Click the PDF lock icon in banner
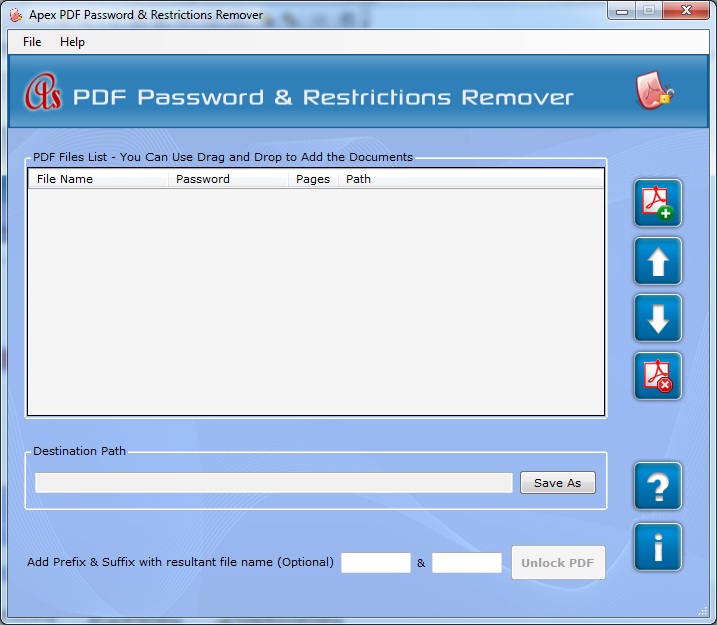Image resolution: width=717 pixels, height=625 pixels. (655, 90)
